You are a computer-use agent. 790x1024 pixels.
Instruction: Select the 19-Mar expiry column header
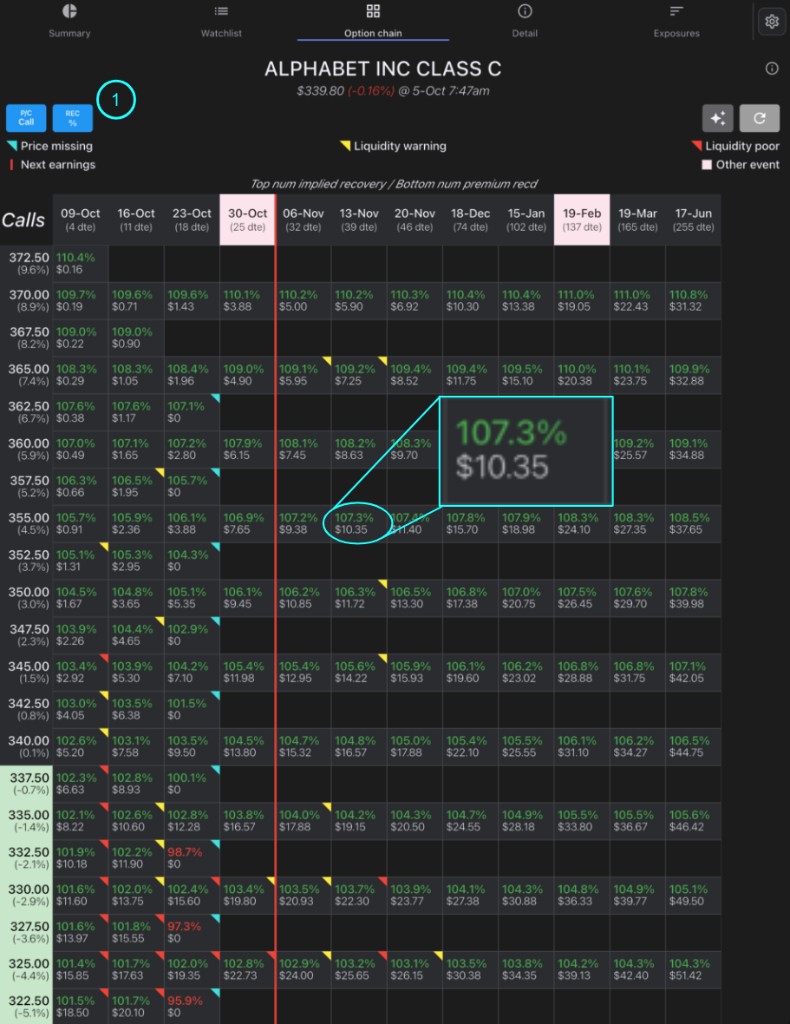pos(638,219)
